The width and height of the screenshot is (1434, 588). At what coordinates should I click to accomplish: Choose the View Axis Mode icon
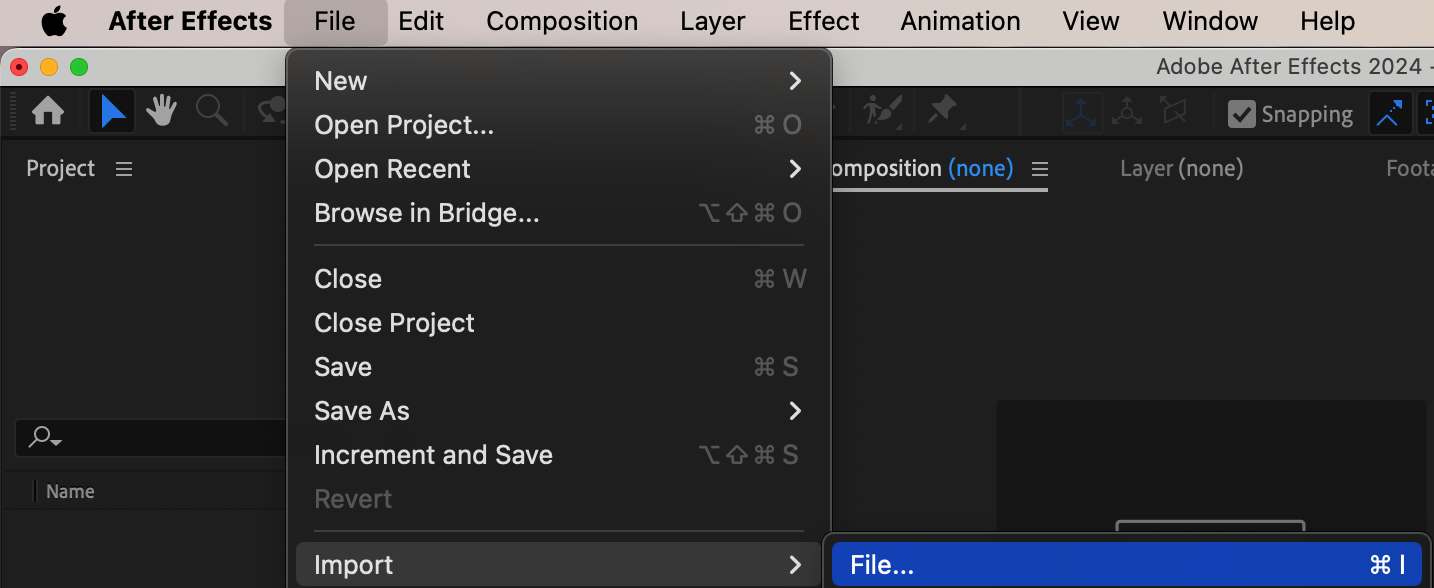tap(1173, 113)
